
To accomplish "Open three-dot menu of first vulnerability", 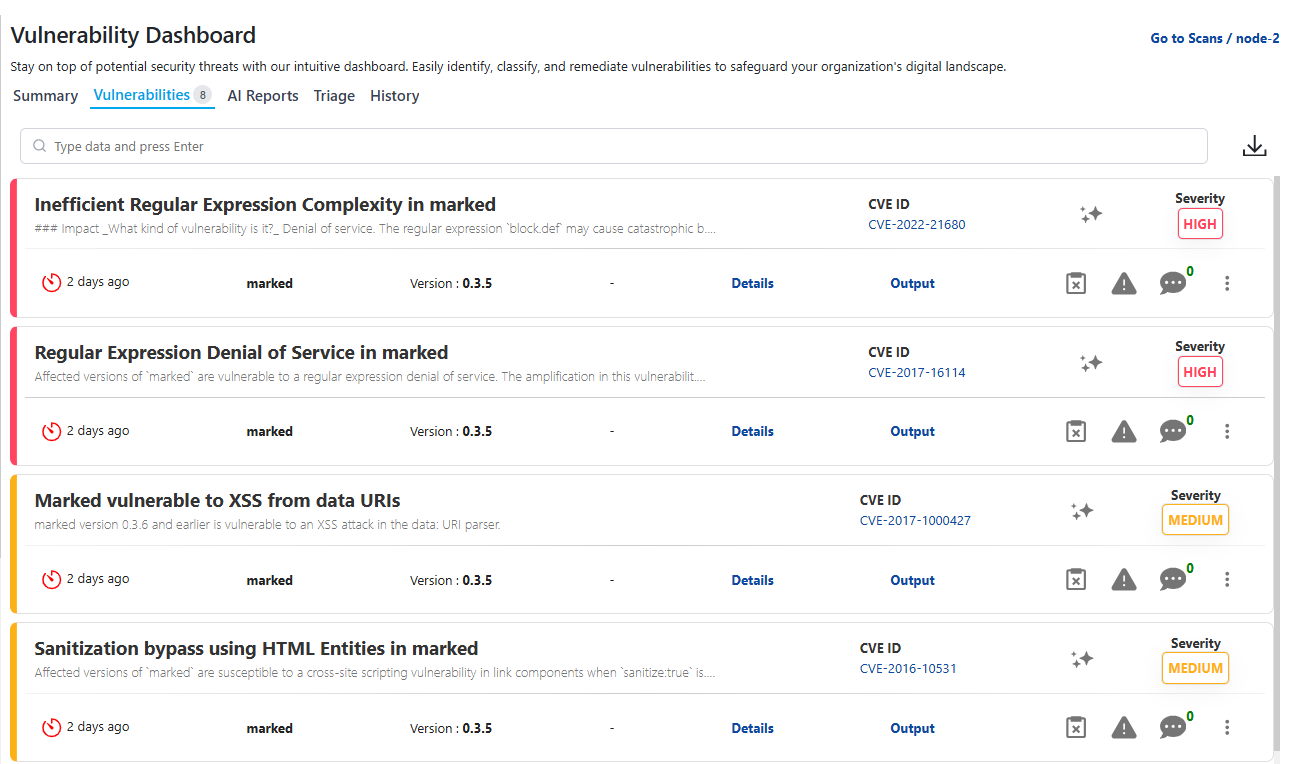I will point(1227,283).
